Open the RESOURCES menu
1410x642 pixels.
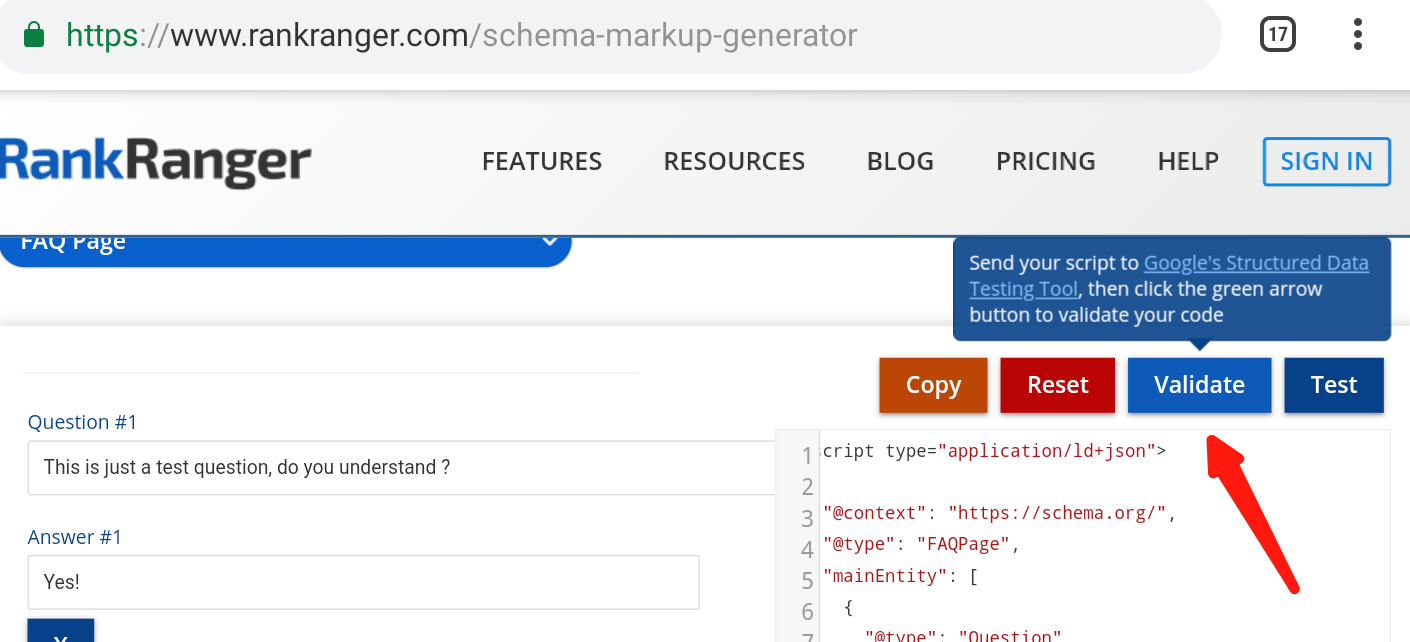click(734, 162)
